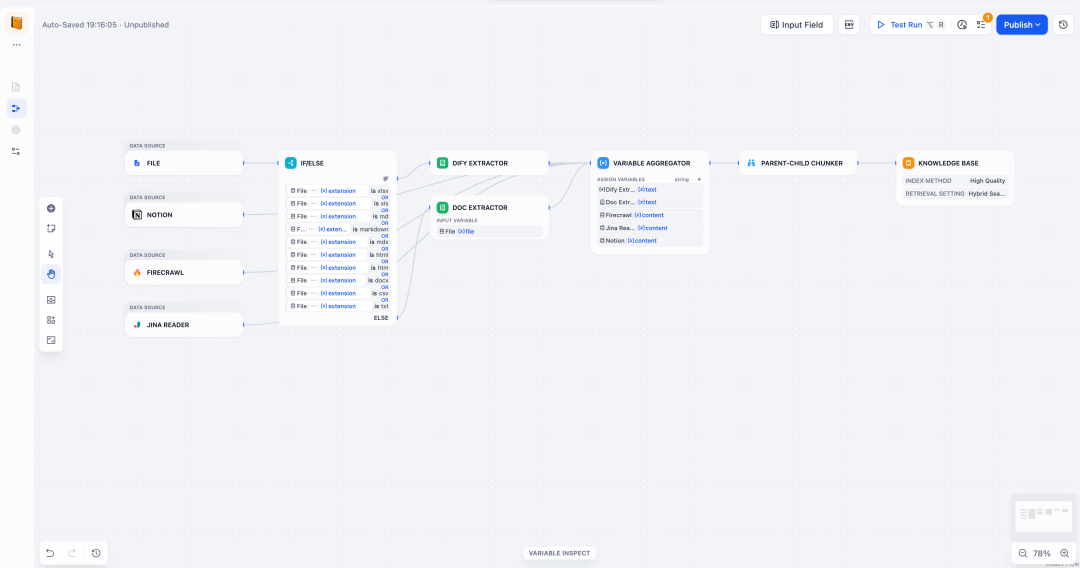Click the Export image icon in canvas toolbar
This screenshot has height=568, width=1080.
pos(51,300)
